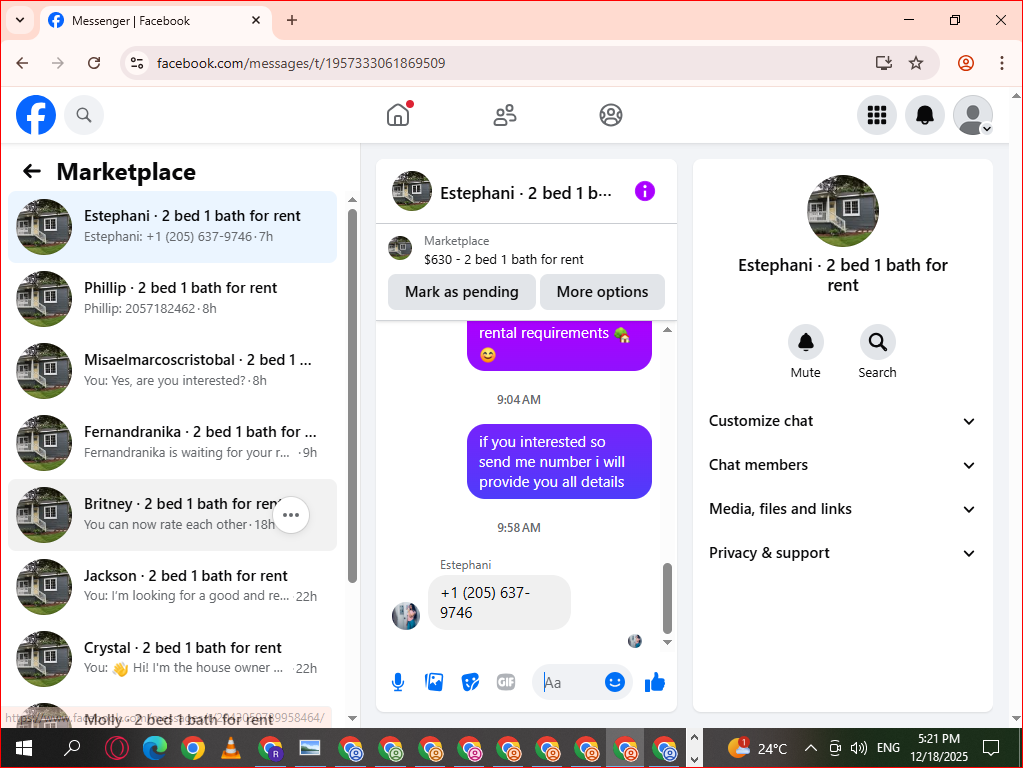Open the Windows Start menu

click(23, 748)
